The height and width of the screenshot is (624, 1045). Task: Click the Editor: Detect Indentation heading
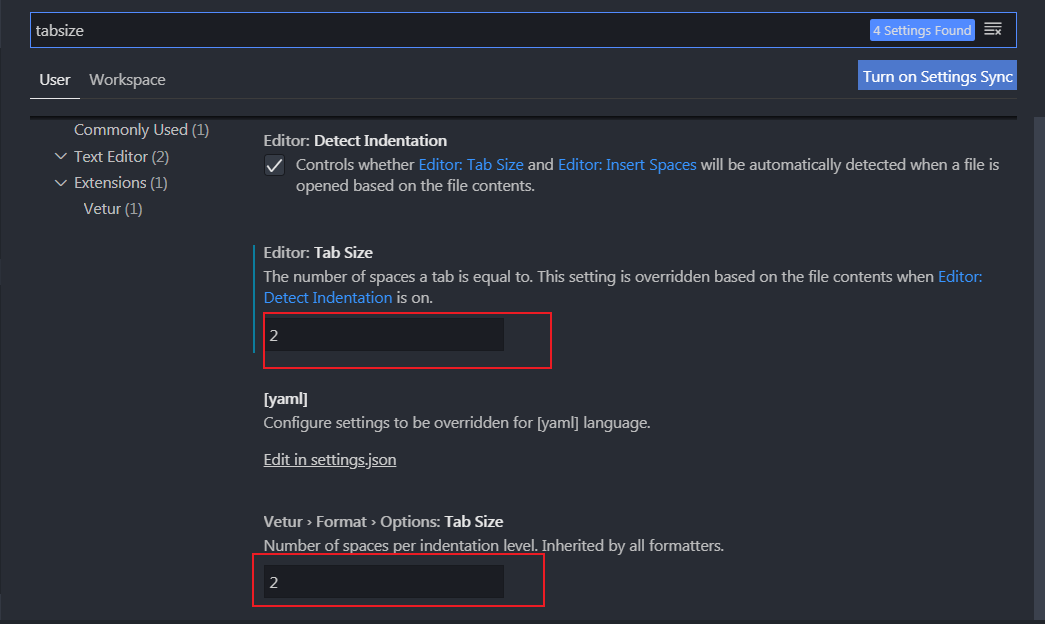[355, 141]
